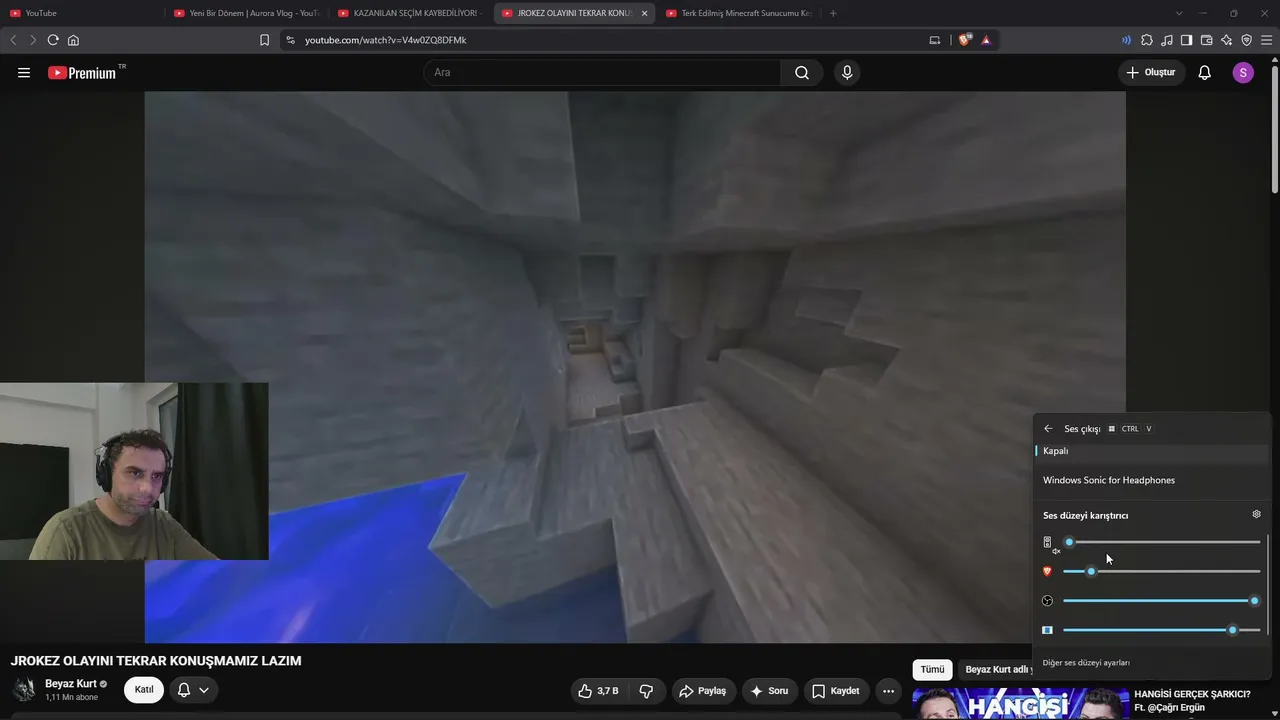
Task: Adjust Brave volume slider
Action: tap(1161, 571)
